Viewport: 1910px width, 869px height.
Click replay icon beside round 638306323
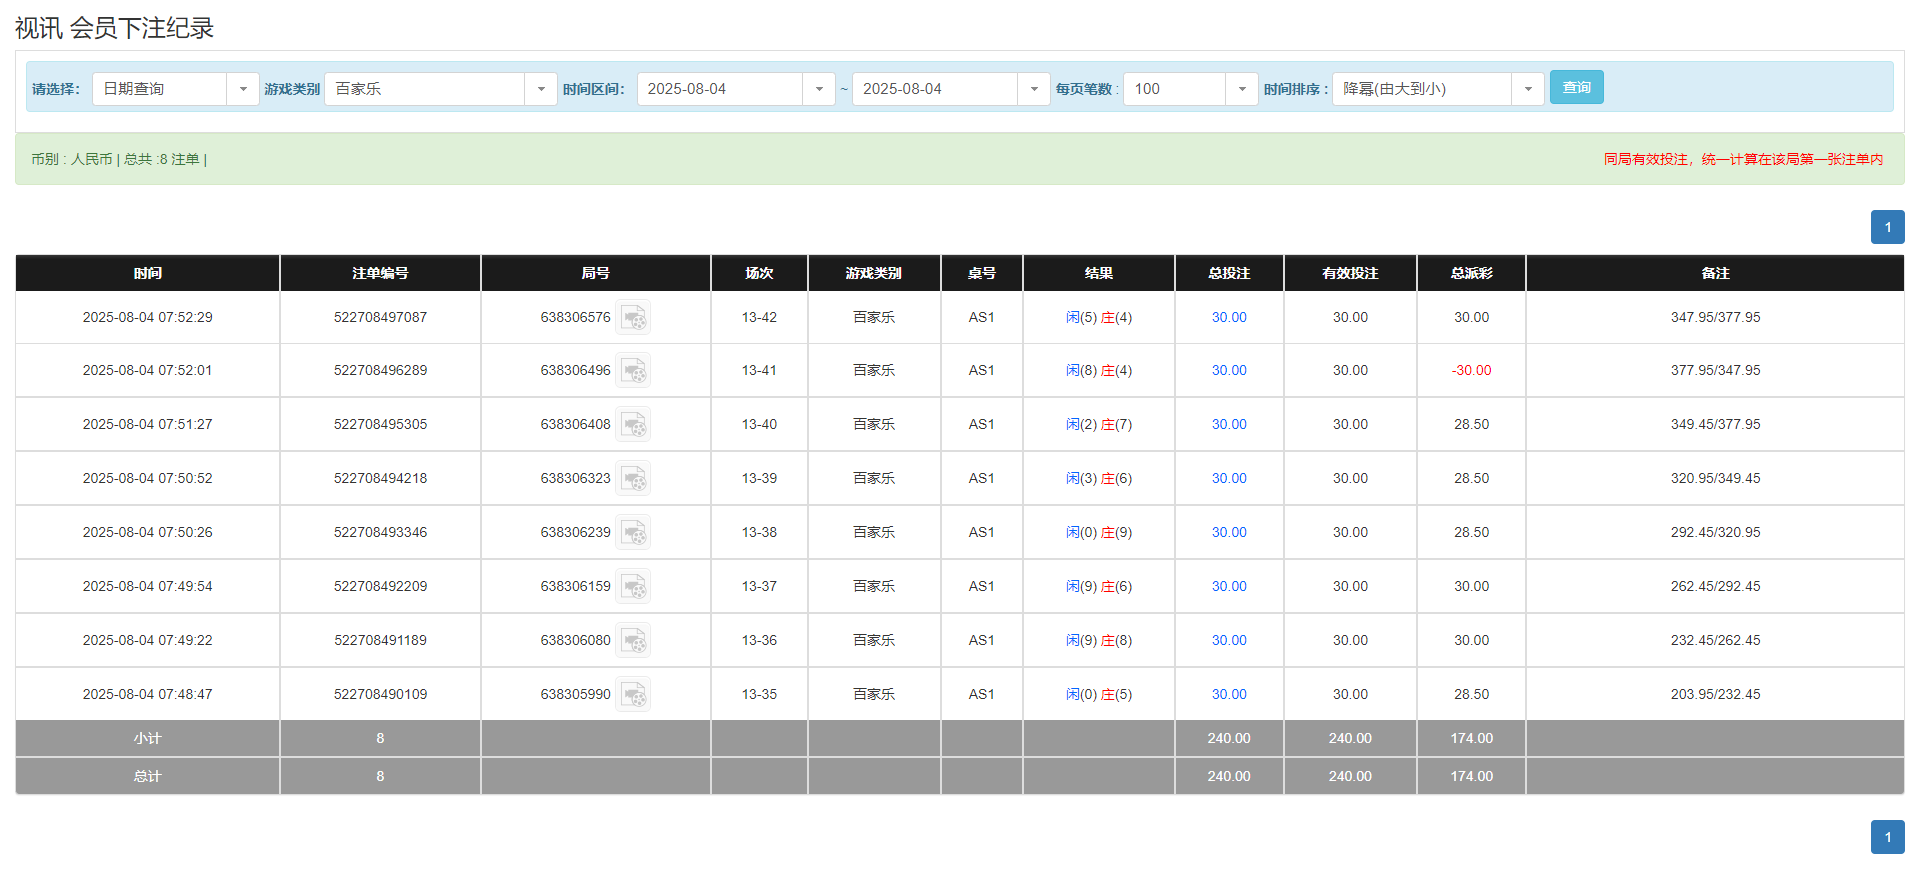633,479
